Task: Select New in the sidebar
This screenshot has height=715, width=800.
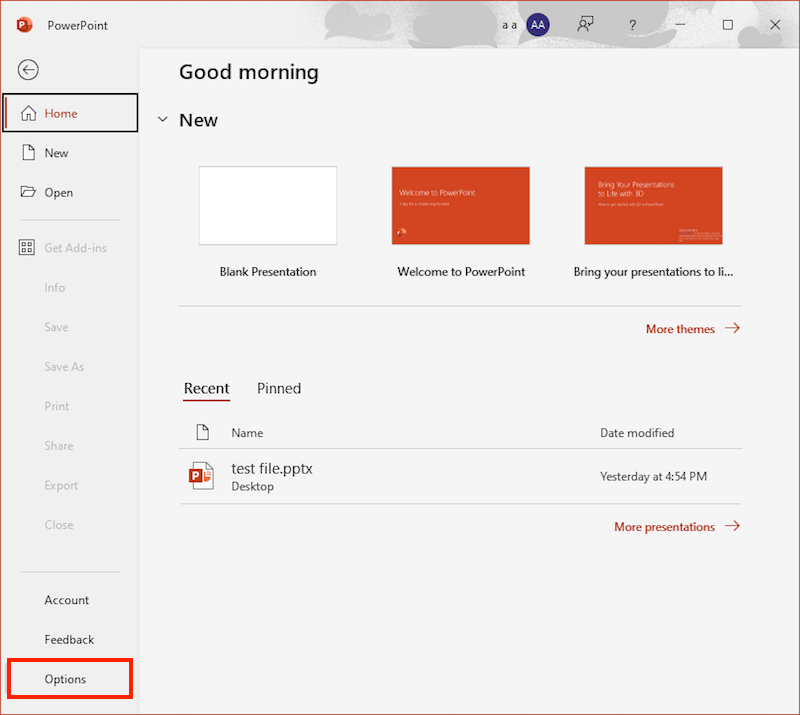Action: click(70, 153)
